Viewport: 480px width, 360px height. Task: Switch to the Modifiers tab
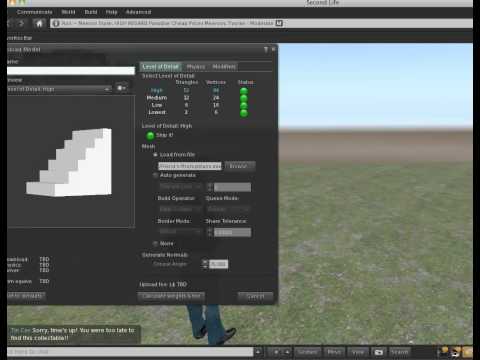point(224,67)
